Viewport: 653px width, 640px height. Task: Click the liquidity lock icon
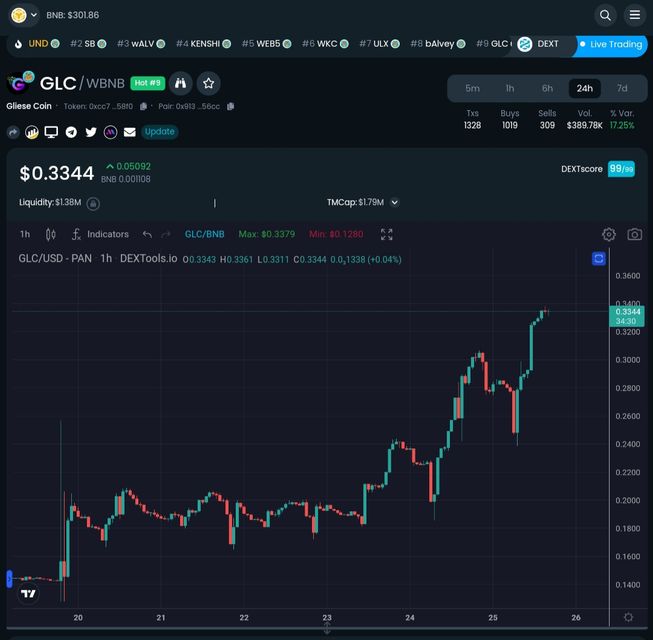[x=93, y=204]
